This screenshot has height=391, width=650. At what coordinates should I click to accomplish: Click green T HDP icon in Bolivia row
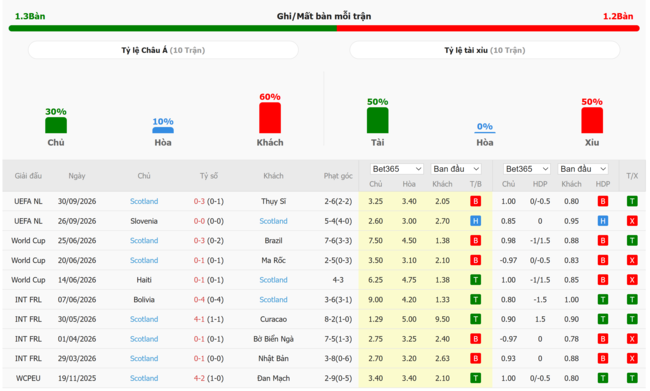point(603,299)
